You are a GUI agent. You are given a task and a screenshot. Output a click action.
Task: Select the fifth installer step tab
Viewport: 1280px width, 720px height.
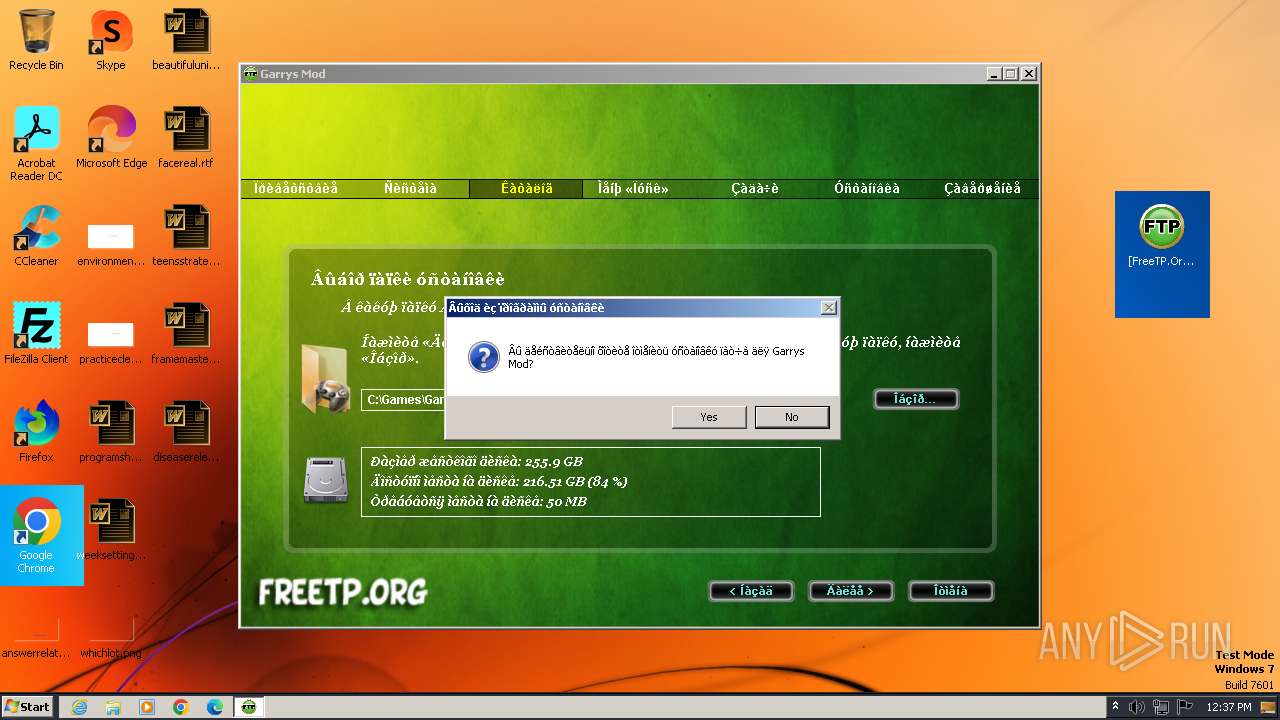(755, 188)
